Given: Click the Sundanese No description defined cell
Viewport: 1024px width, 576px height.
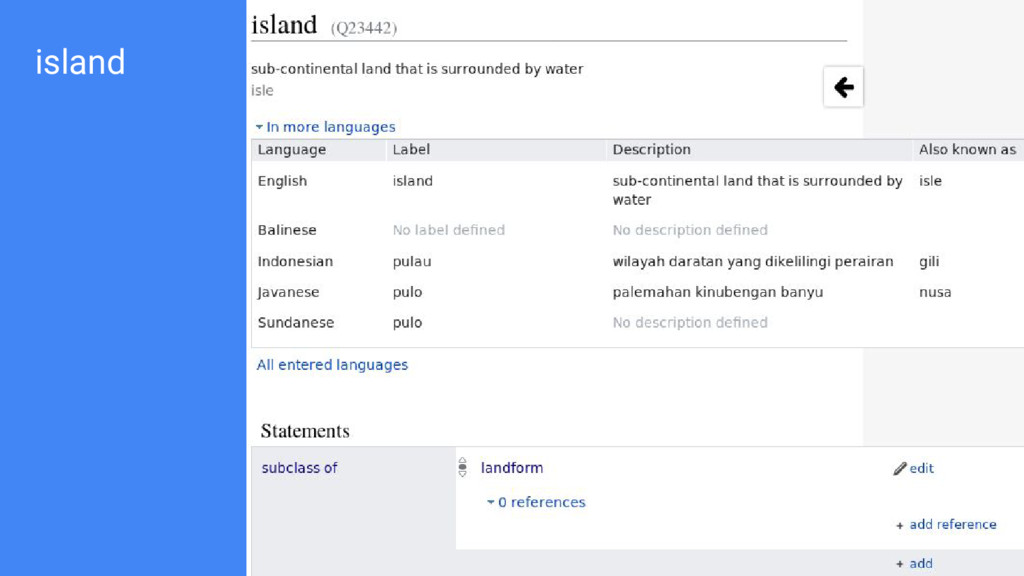Looking at the screenshot, I should pyautogui.click(x=690, y=323).
